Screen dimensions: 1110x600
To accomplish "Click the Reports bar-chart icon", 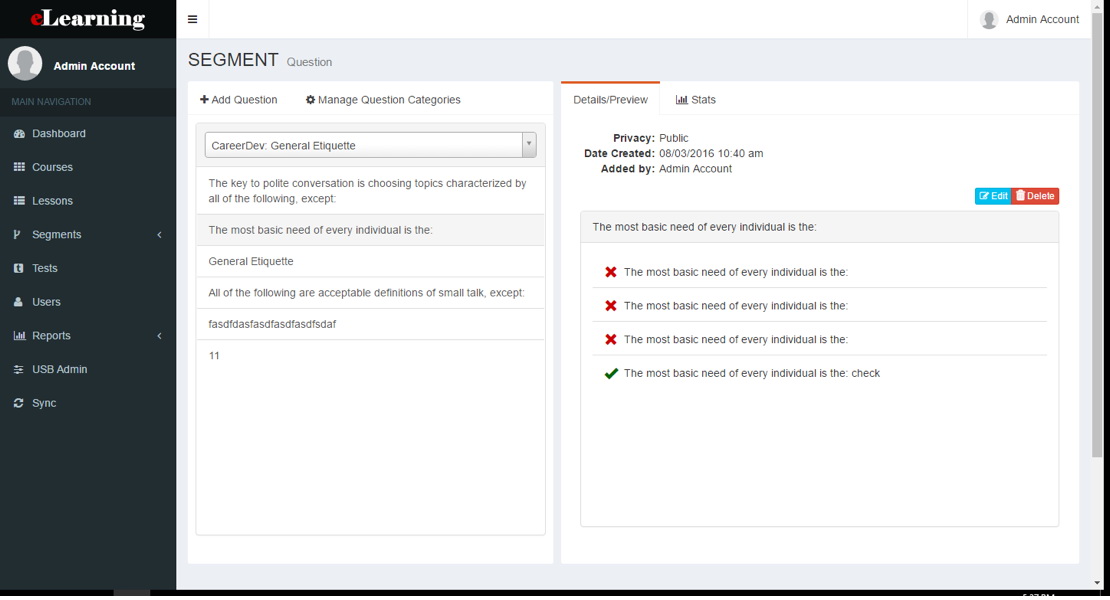I will coord(21,335).
